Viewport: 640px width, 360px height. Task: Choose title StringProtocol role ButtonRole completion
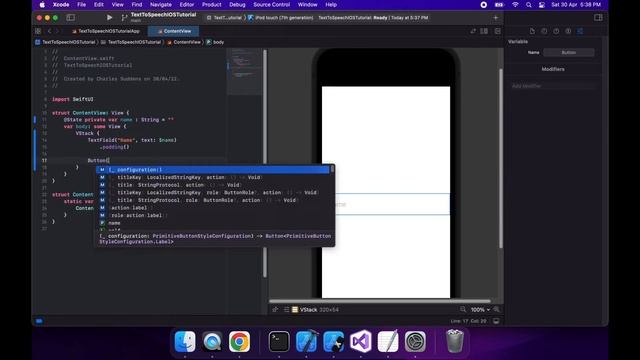(x=213, y=200)
